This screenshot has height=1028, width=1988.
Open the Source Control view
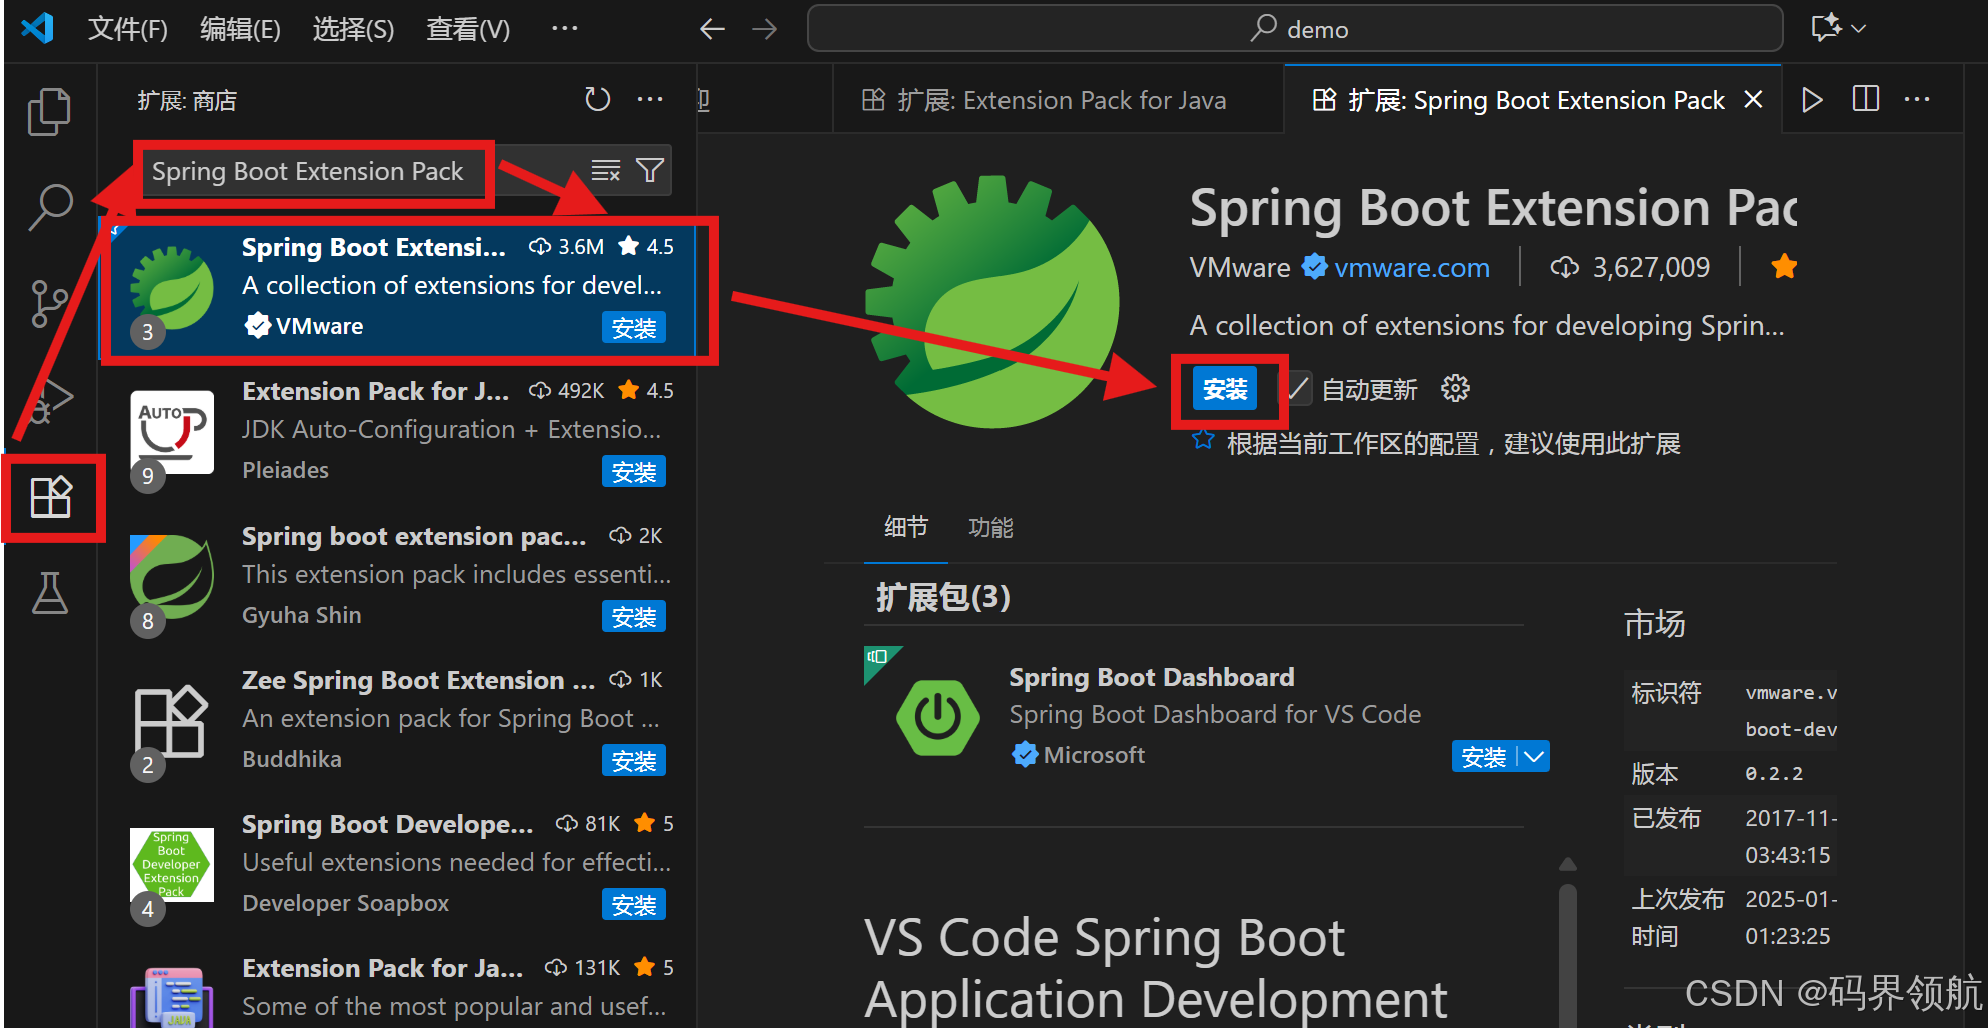tap(49, 303)
